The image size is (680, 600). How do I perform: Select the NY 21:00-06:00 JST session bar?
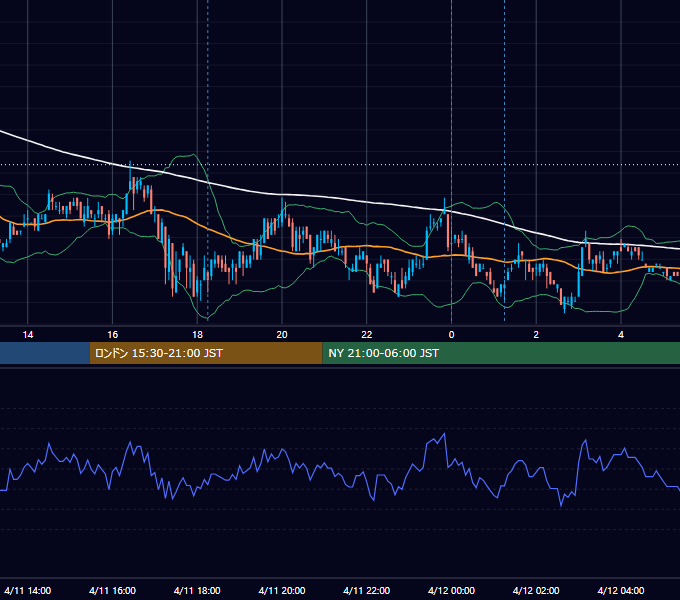point(501,353)
